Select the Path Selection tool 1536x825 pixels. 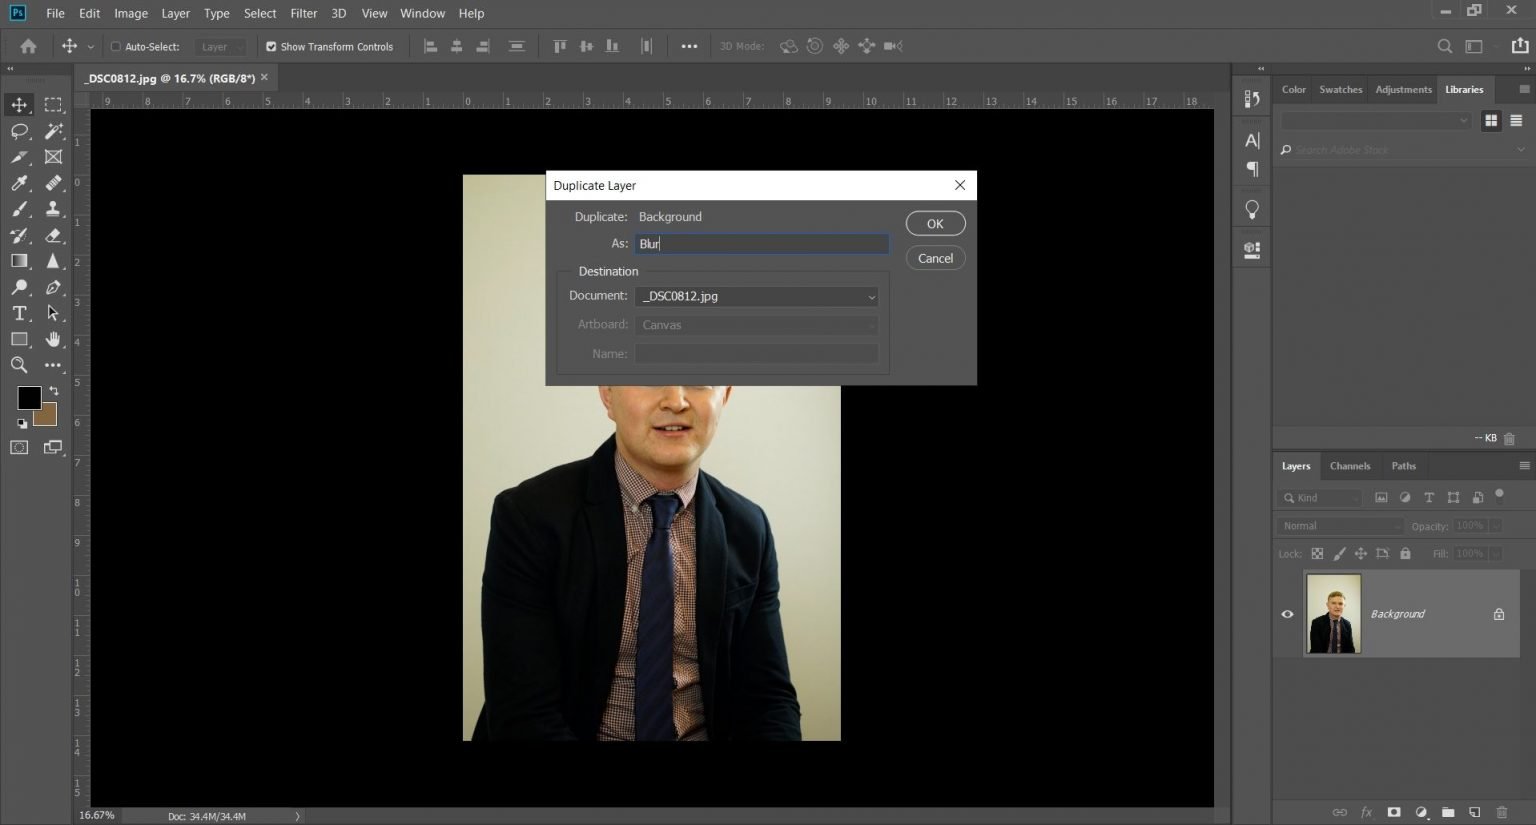pos(53,313)
